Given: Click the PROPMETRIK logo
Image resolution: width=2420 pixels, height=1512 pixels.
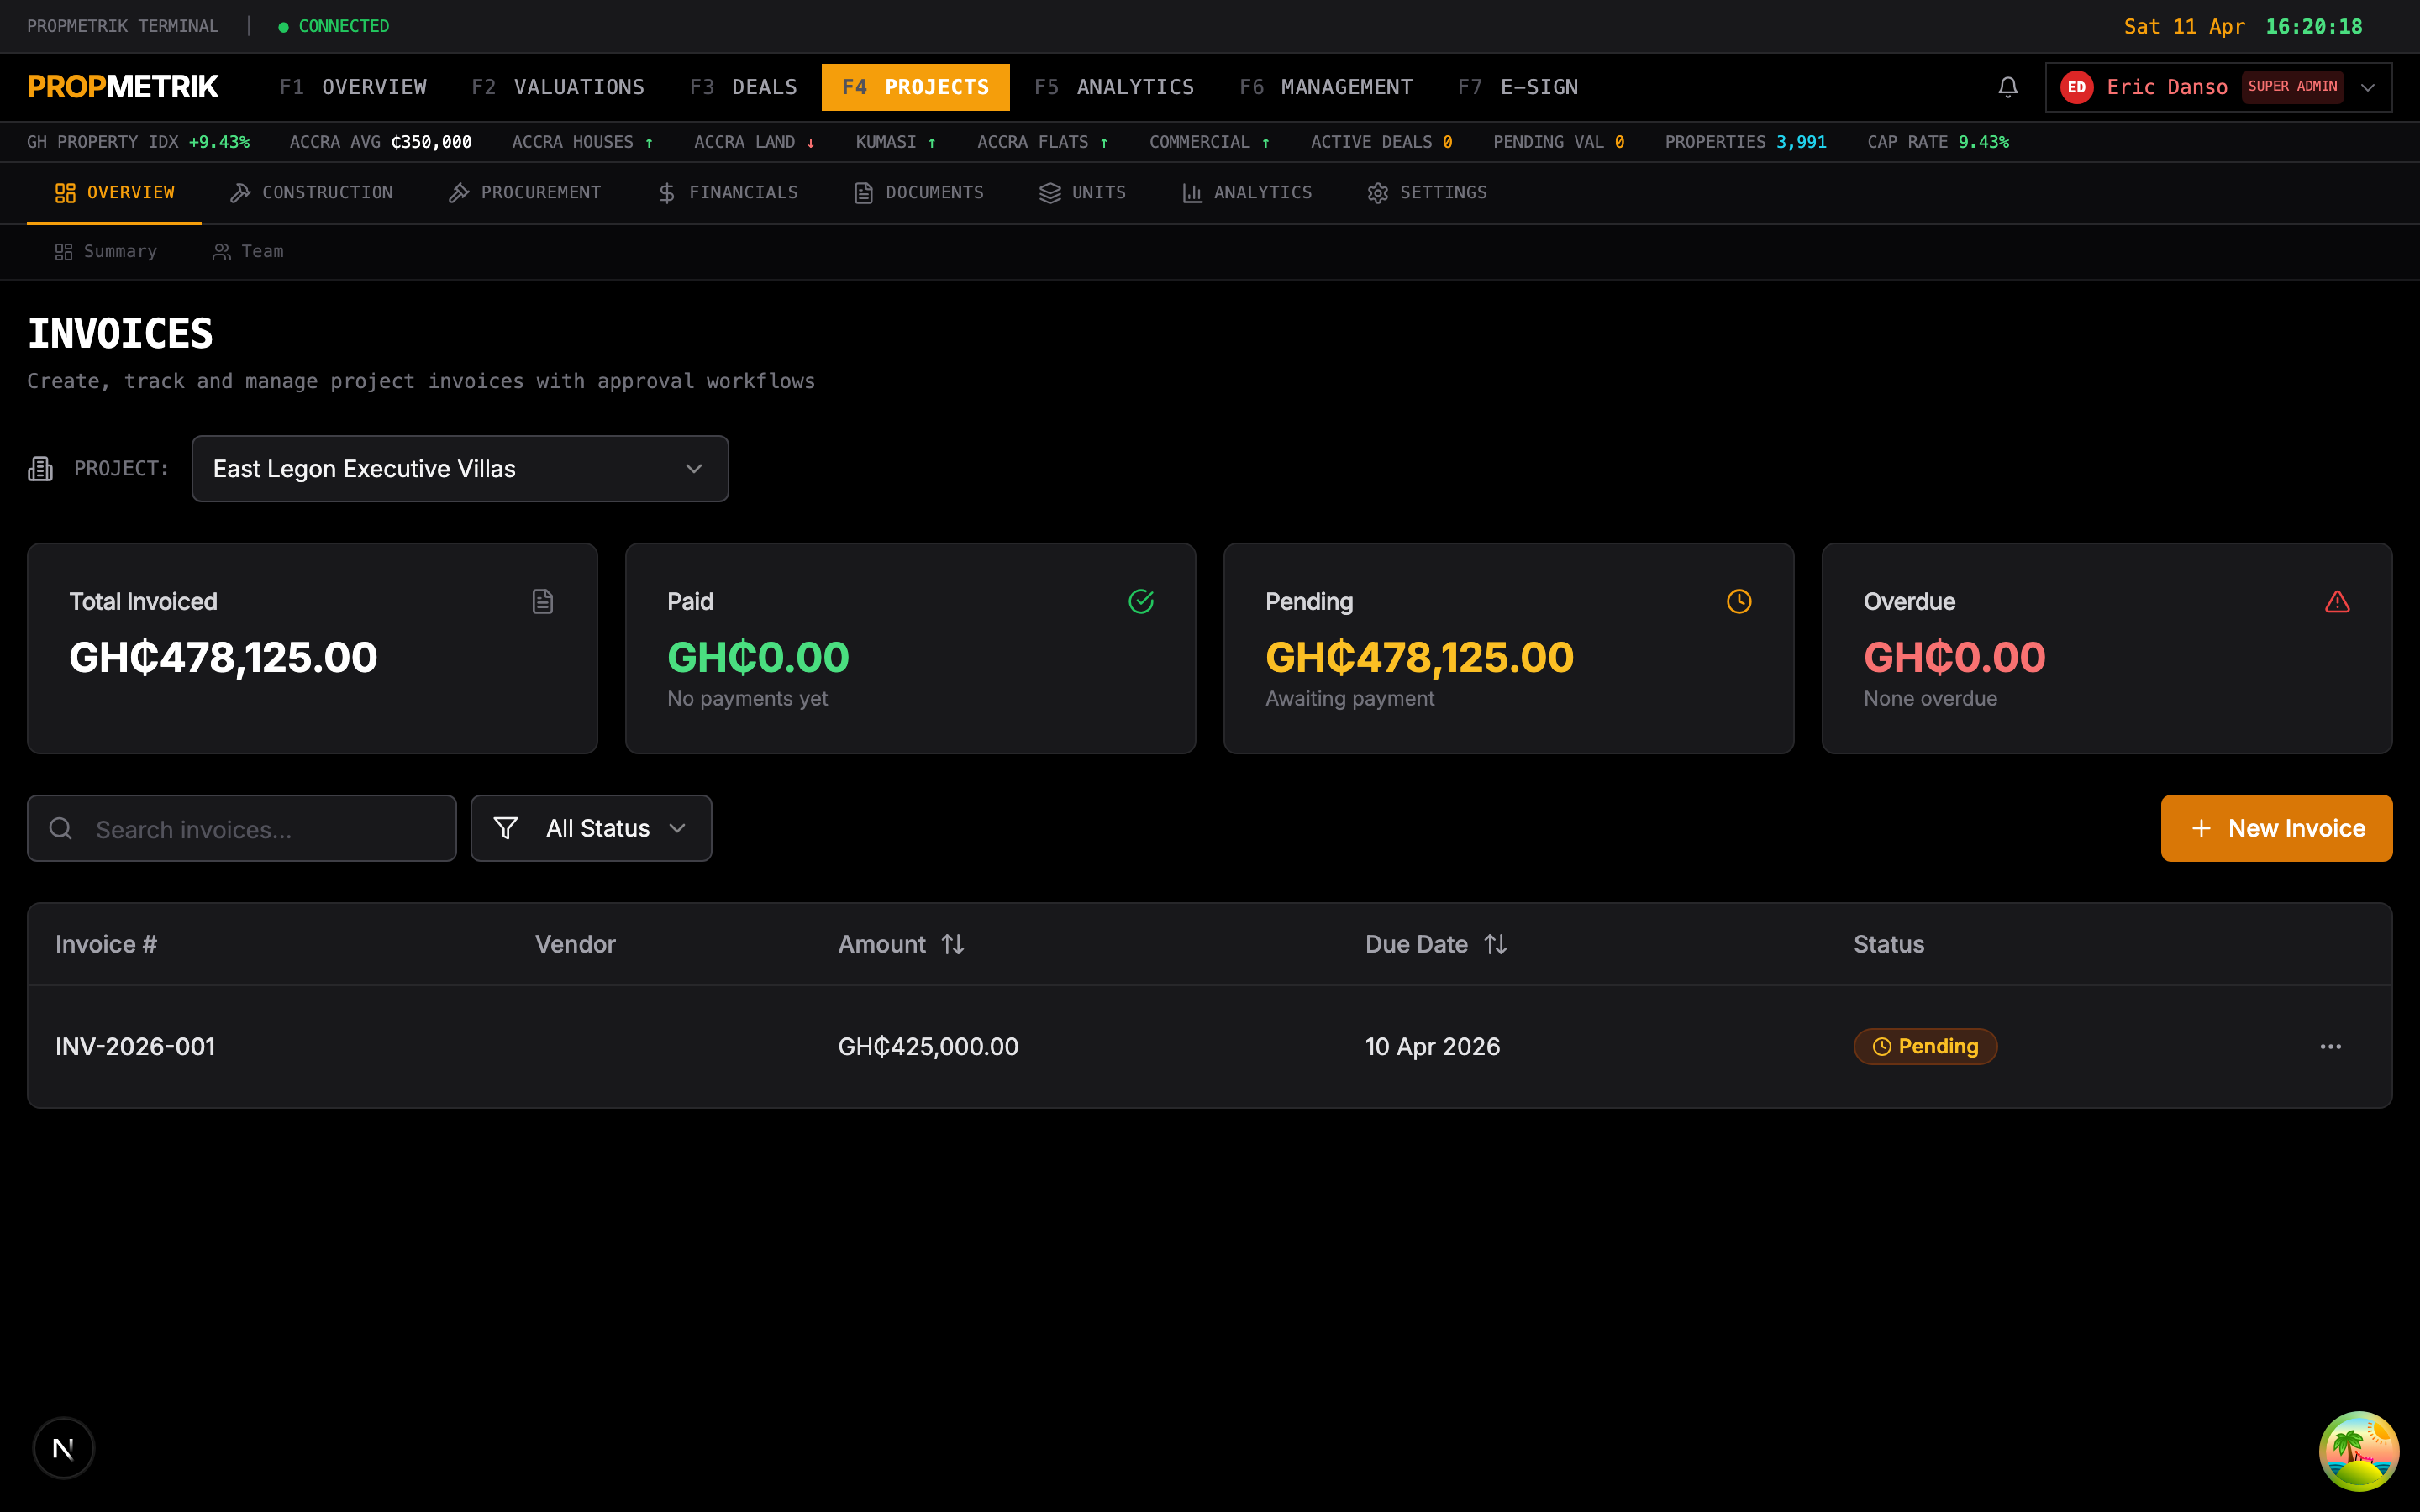Looking at the screenshot, I should click(x=122, y=87).
